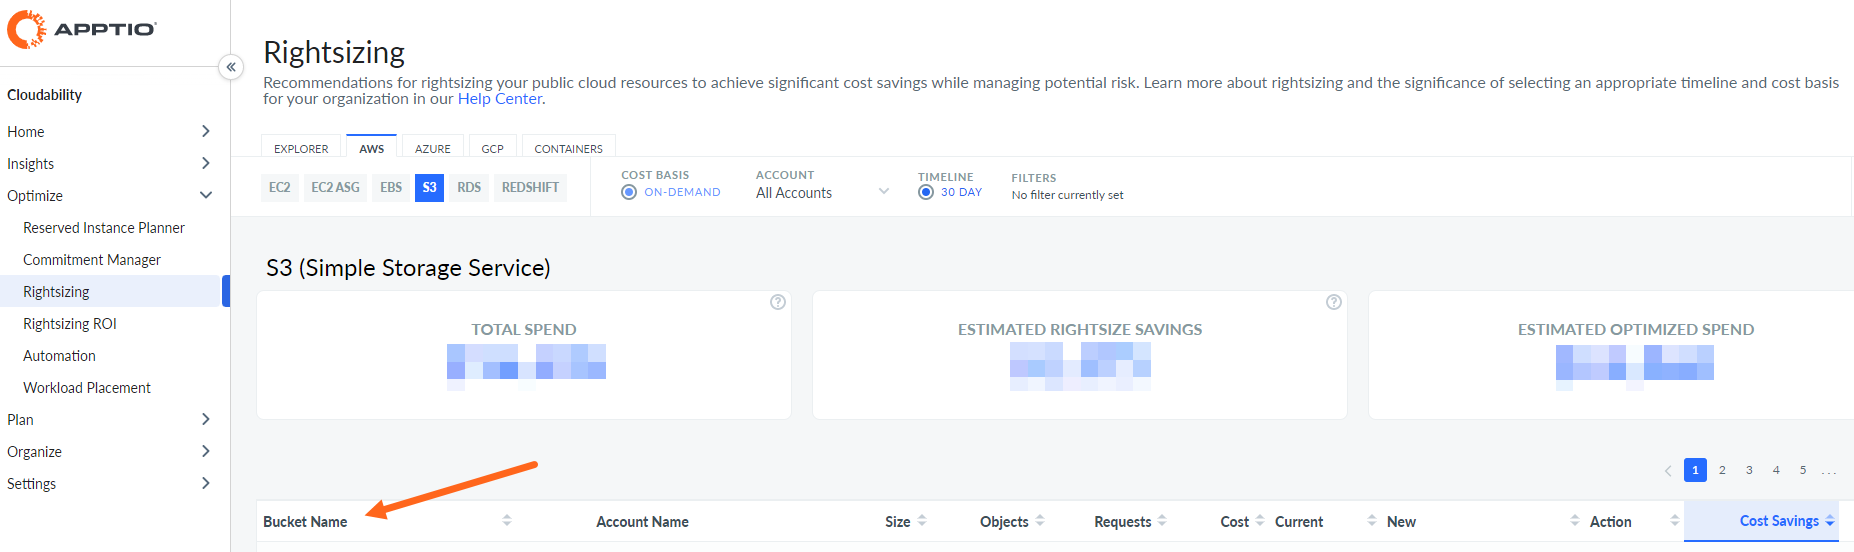This screenshot has height=552, width=1854.
Task: Select the S3 service button
Action: pos(430,187)
